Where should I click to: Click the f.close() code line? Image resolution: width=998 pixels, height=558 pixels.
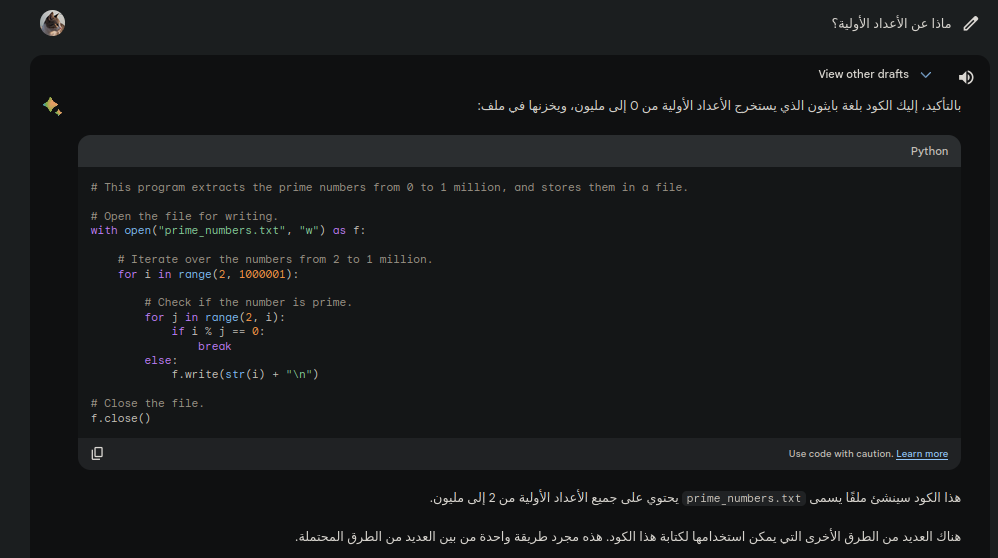[x=120, y=418]
